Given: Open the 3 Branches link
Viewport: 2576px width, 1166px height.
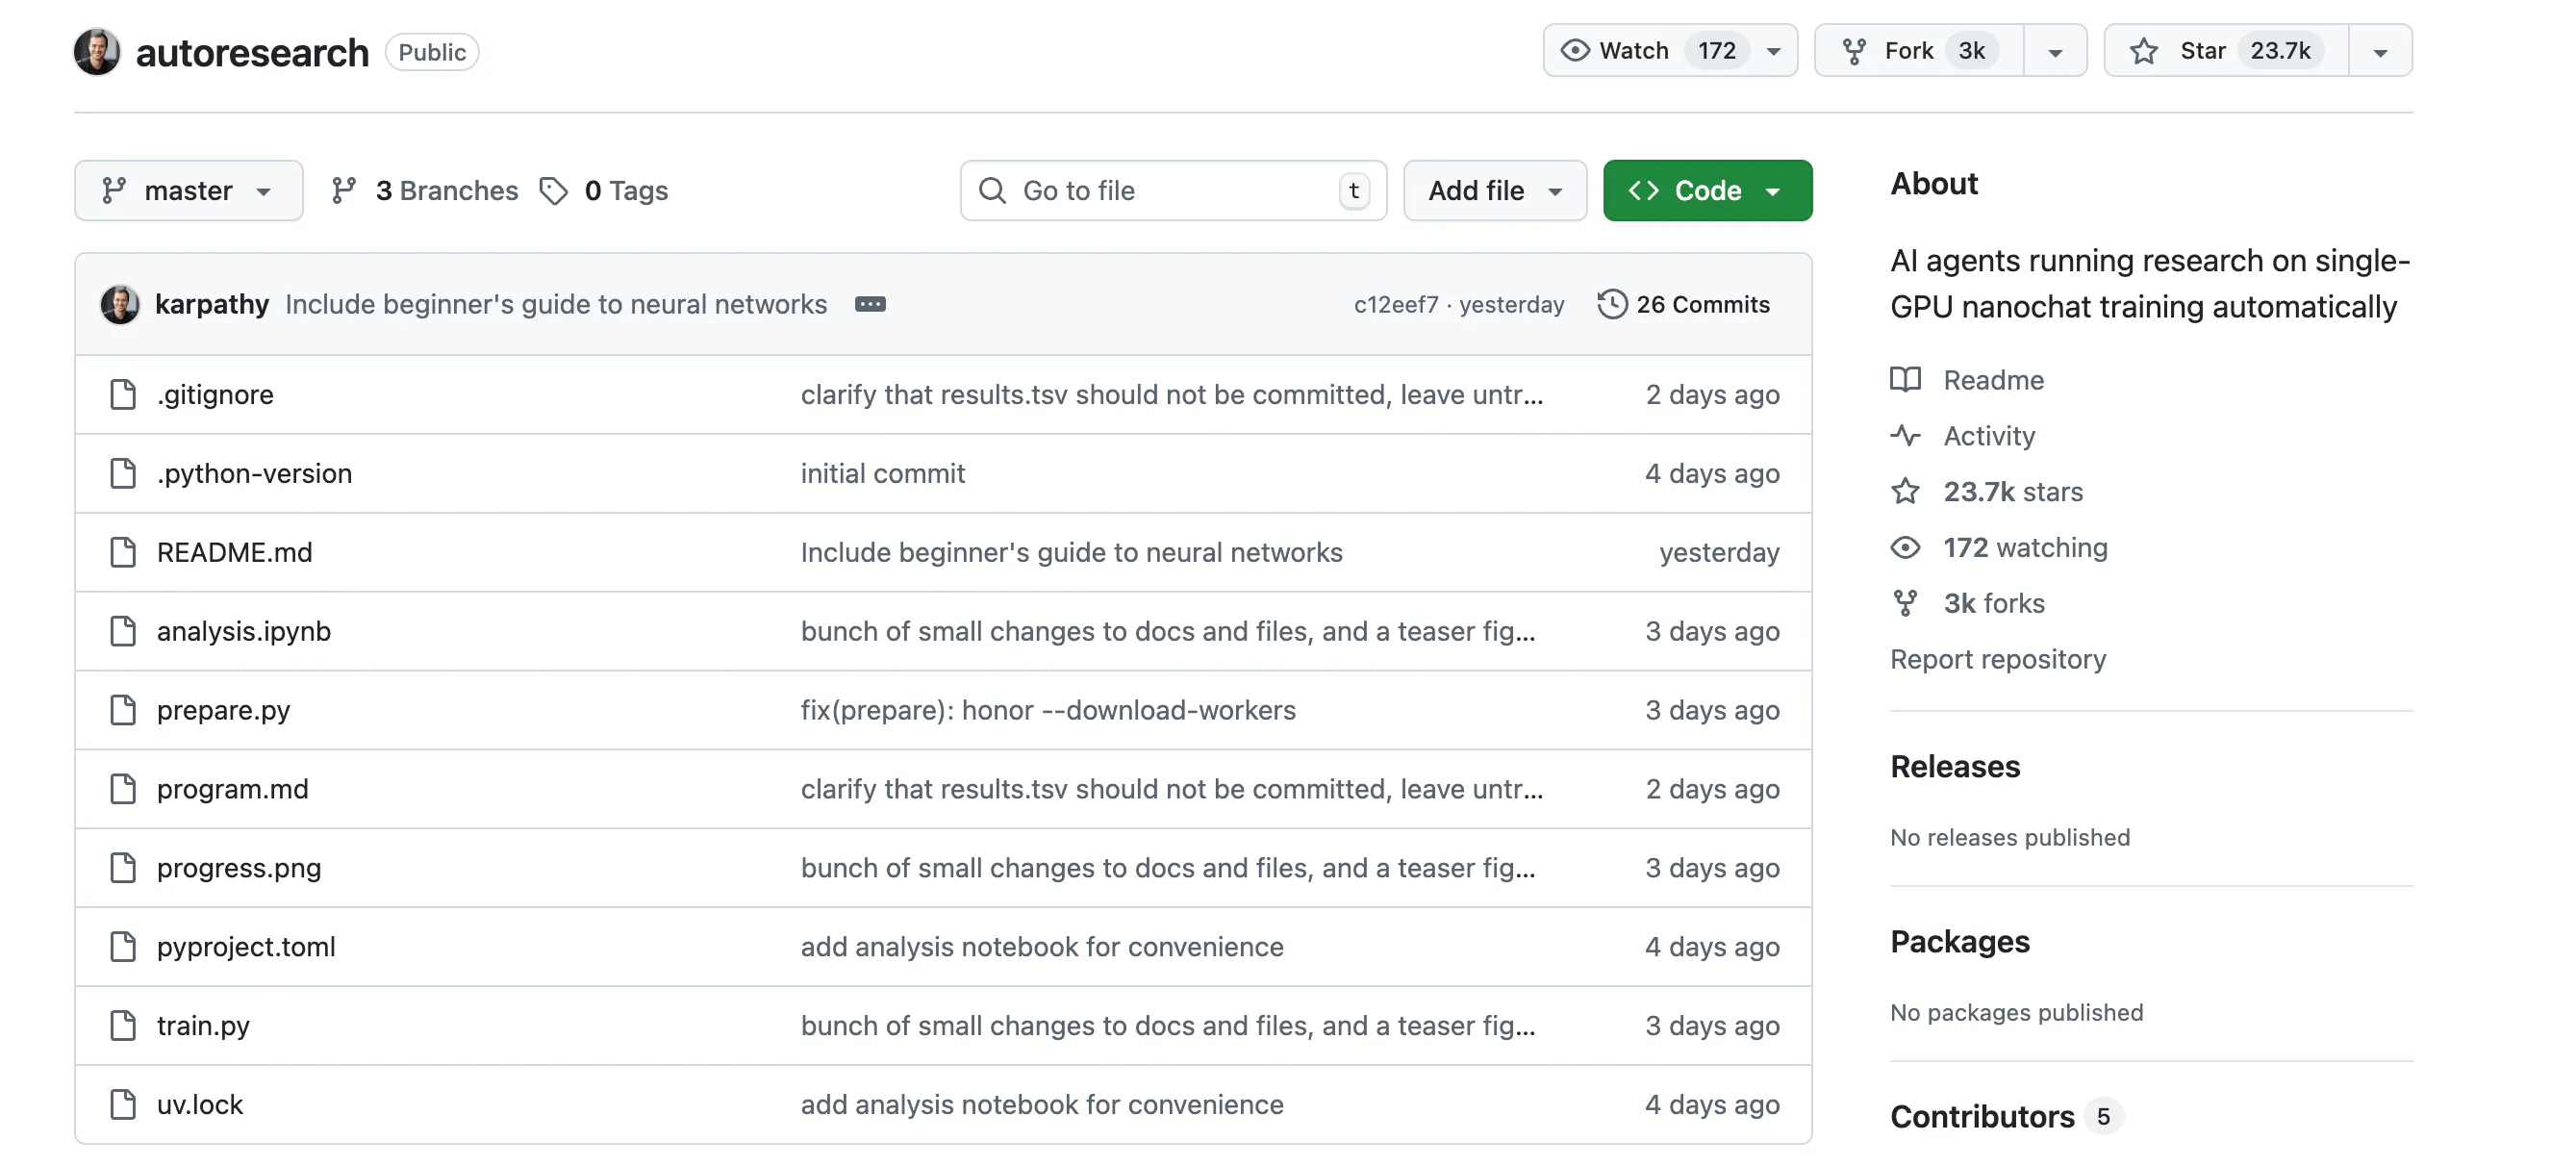Looking at the screenshot, I should (x=425, y=190).
